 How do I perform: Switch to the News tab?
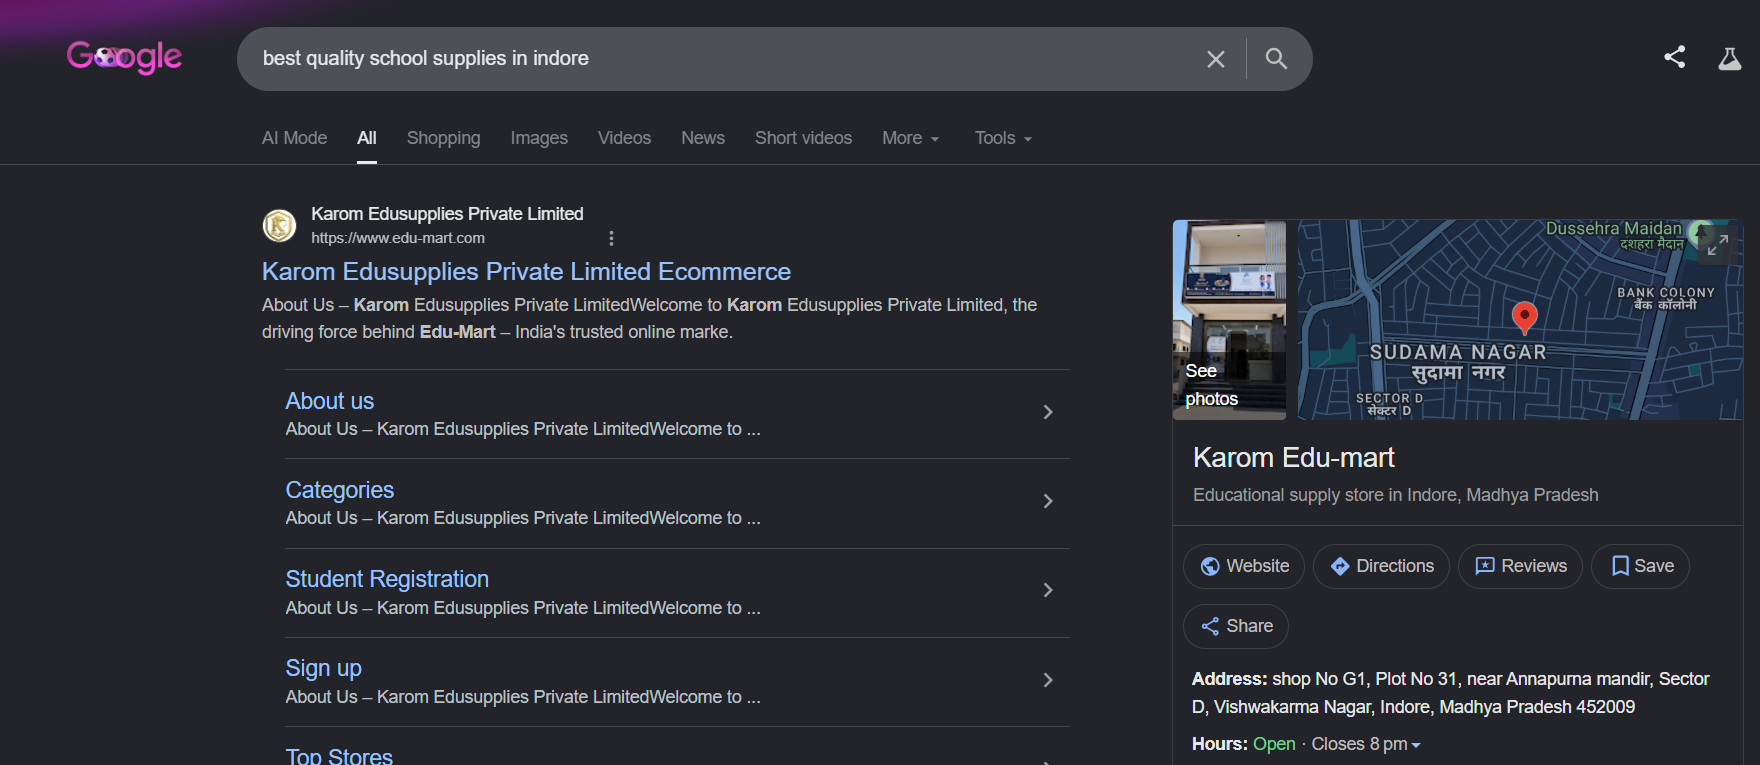(703, 138)
